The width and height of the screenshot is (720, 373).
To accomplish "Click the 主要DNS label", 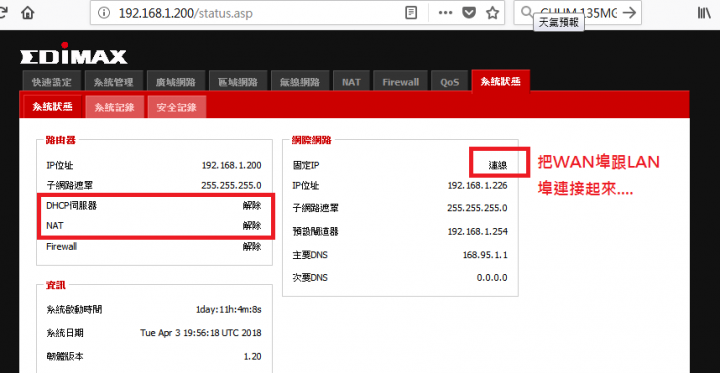I will point(310,254).
